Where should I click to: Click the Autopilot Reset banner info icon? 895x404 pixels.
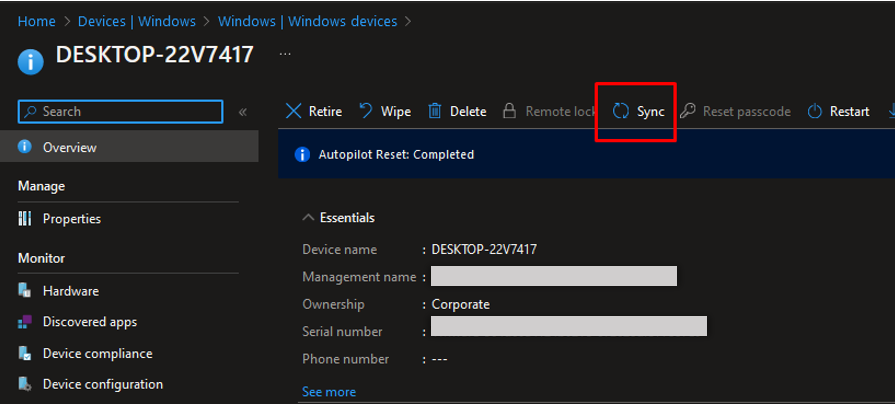302,155
